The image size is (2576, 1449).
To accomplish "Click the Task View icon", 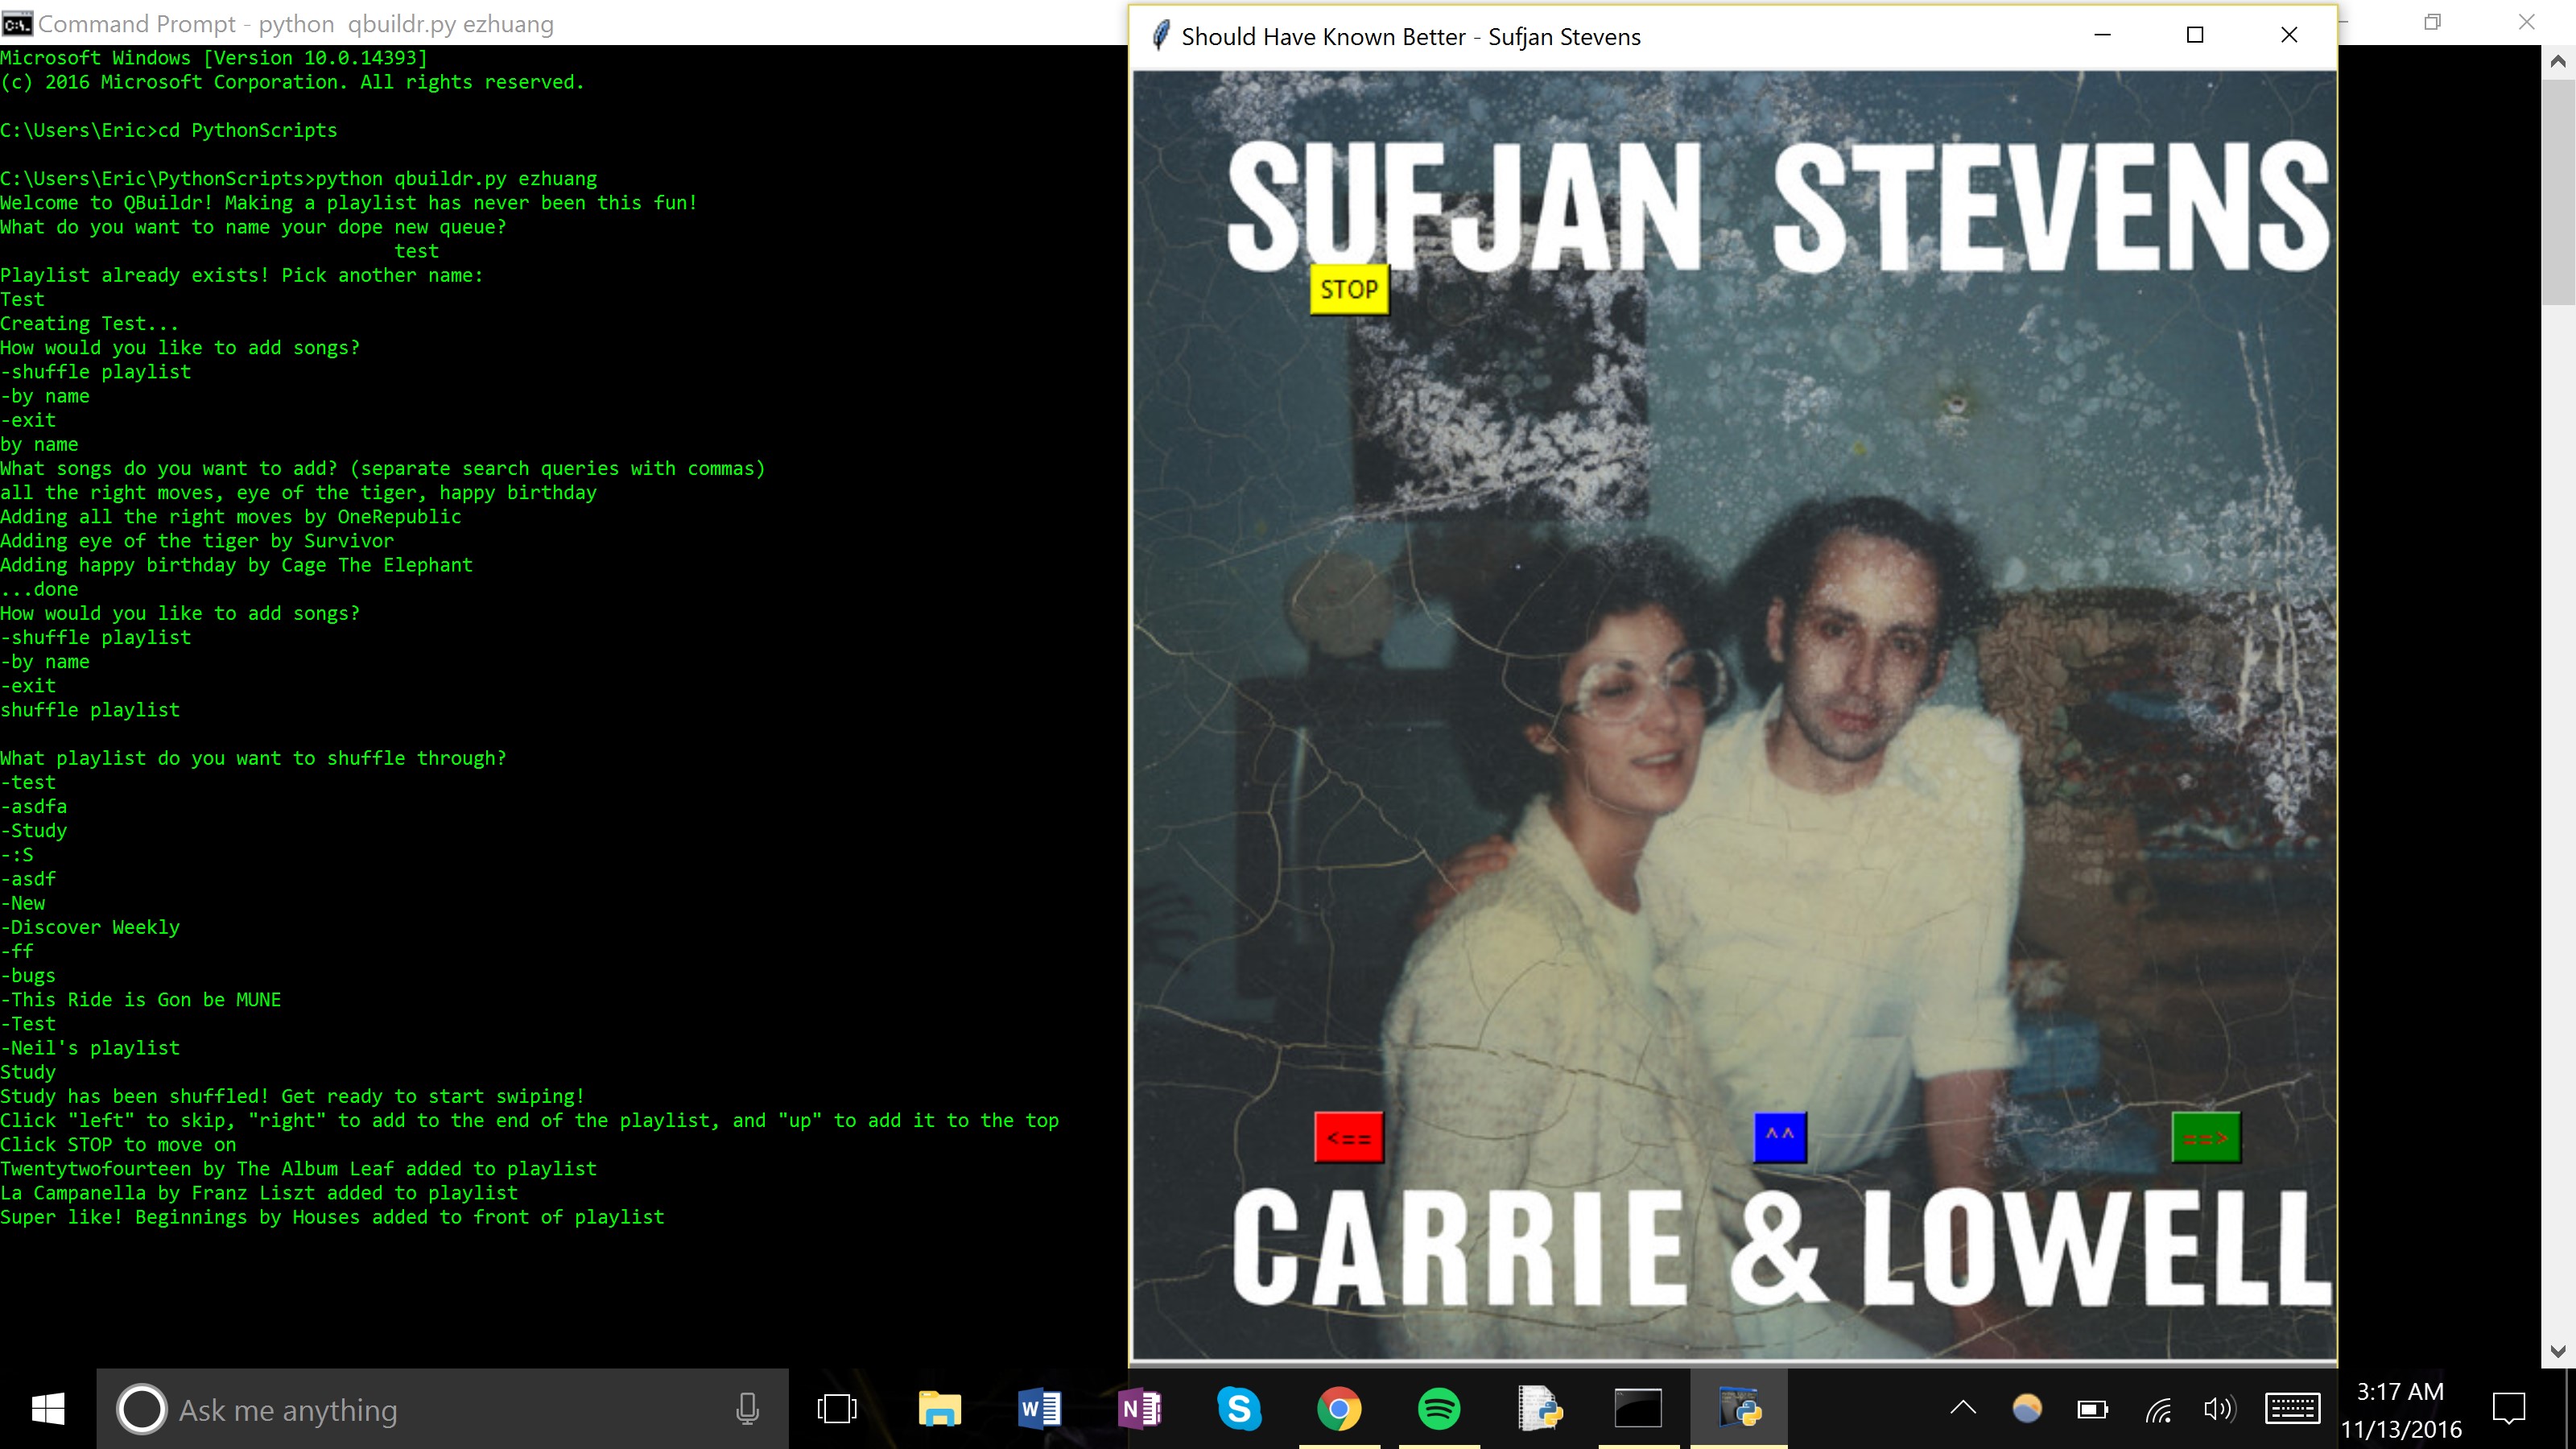I will tap(837, 1409).
